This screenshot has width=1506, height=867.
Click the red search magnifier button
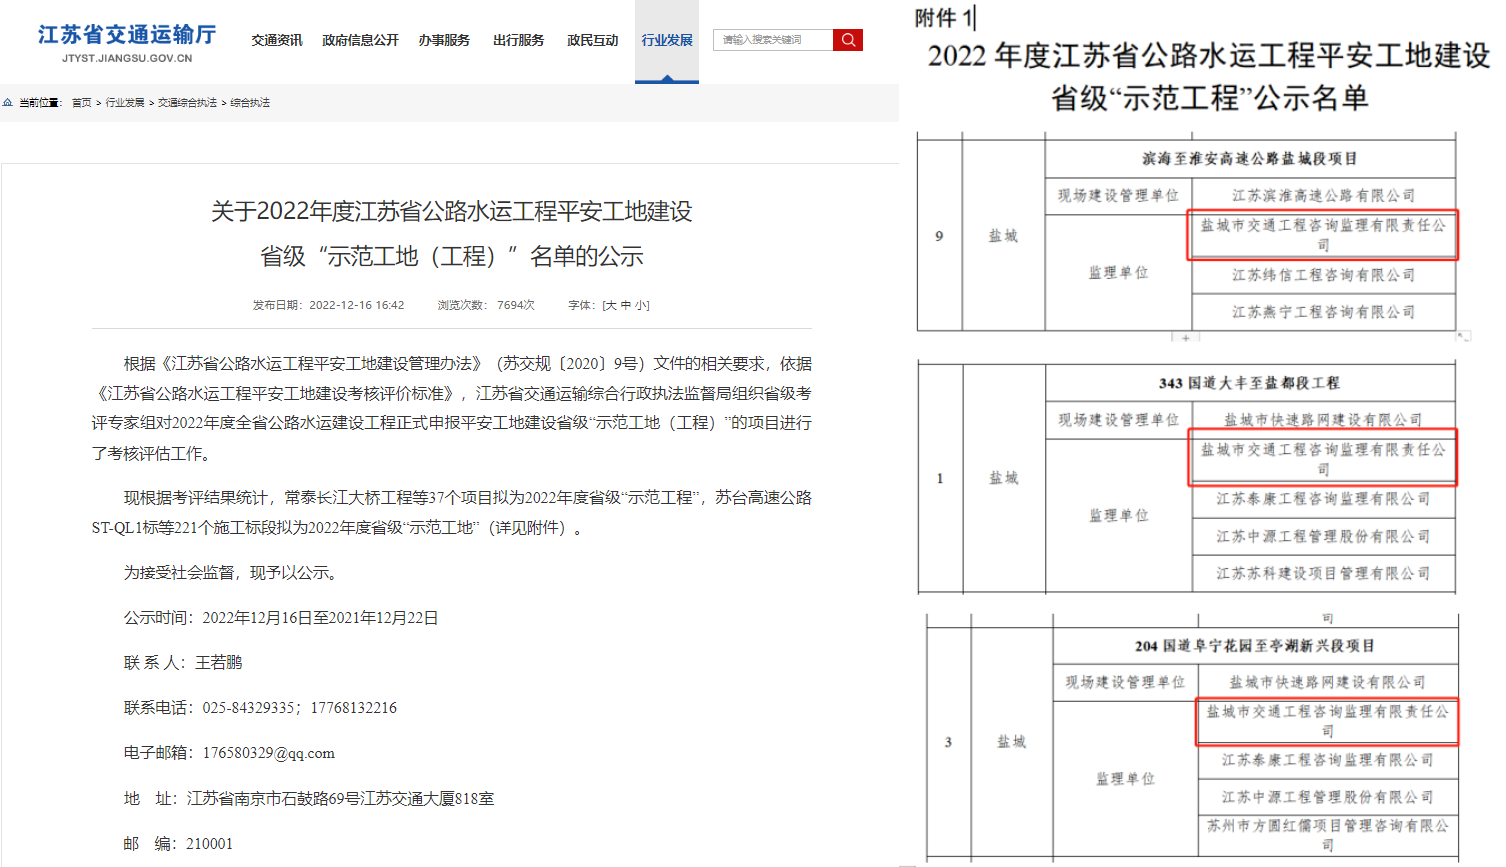848,40
